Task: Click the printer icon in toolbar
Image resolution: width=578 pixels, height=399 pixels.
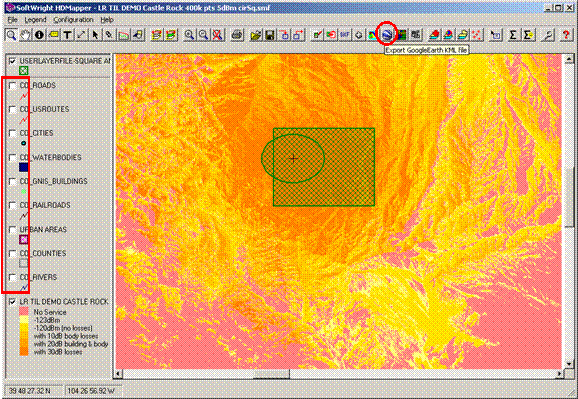Action: coord(237,35)
